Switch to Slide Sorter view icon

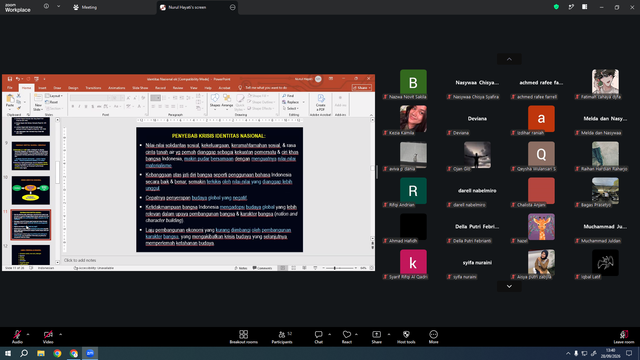click(x=293, y=268)
